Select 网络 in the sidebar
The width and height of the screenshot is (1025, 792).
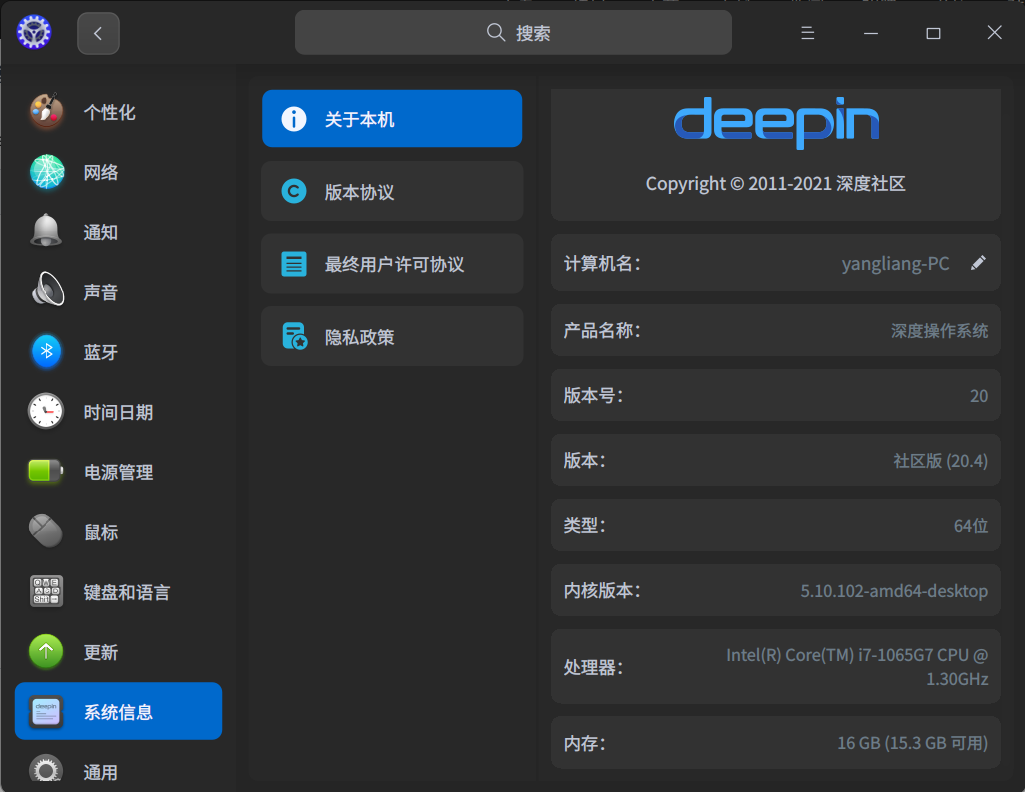101,173
